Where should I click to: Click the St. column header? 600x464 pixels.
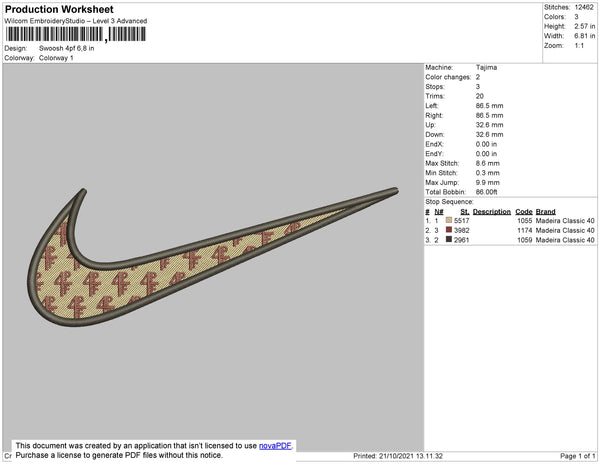(x=465, y=212)
